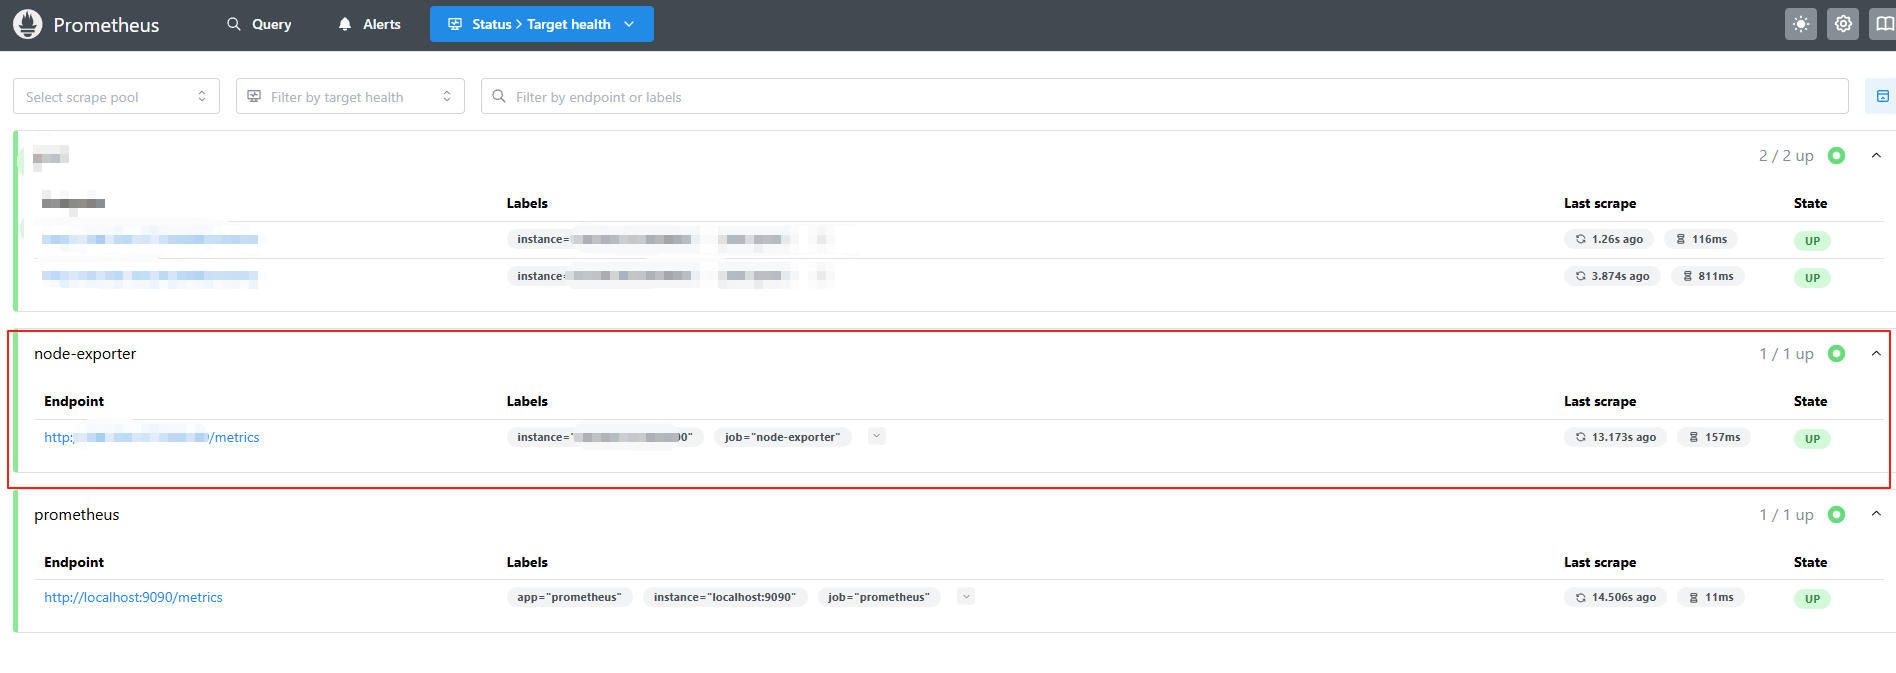Click UP state badge of 116ms target
The width and height of the screenshot is (1896, 673).
tap(1812, 241)
